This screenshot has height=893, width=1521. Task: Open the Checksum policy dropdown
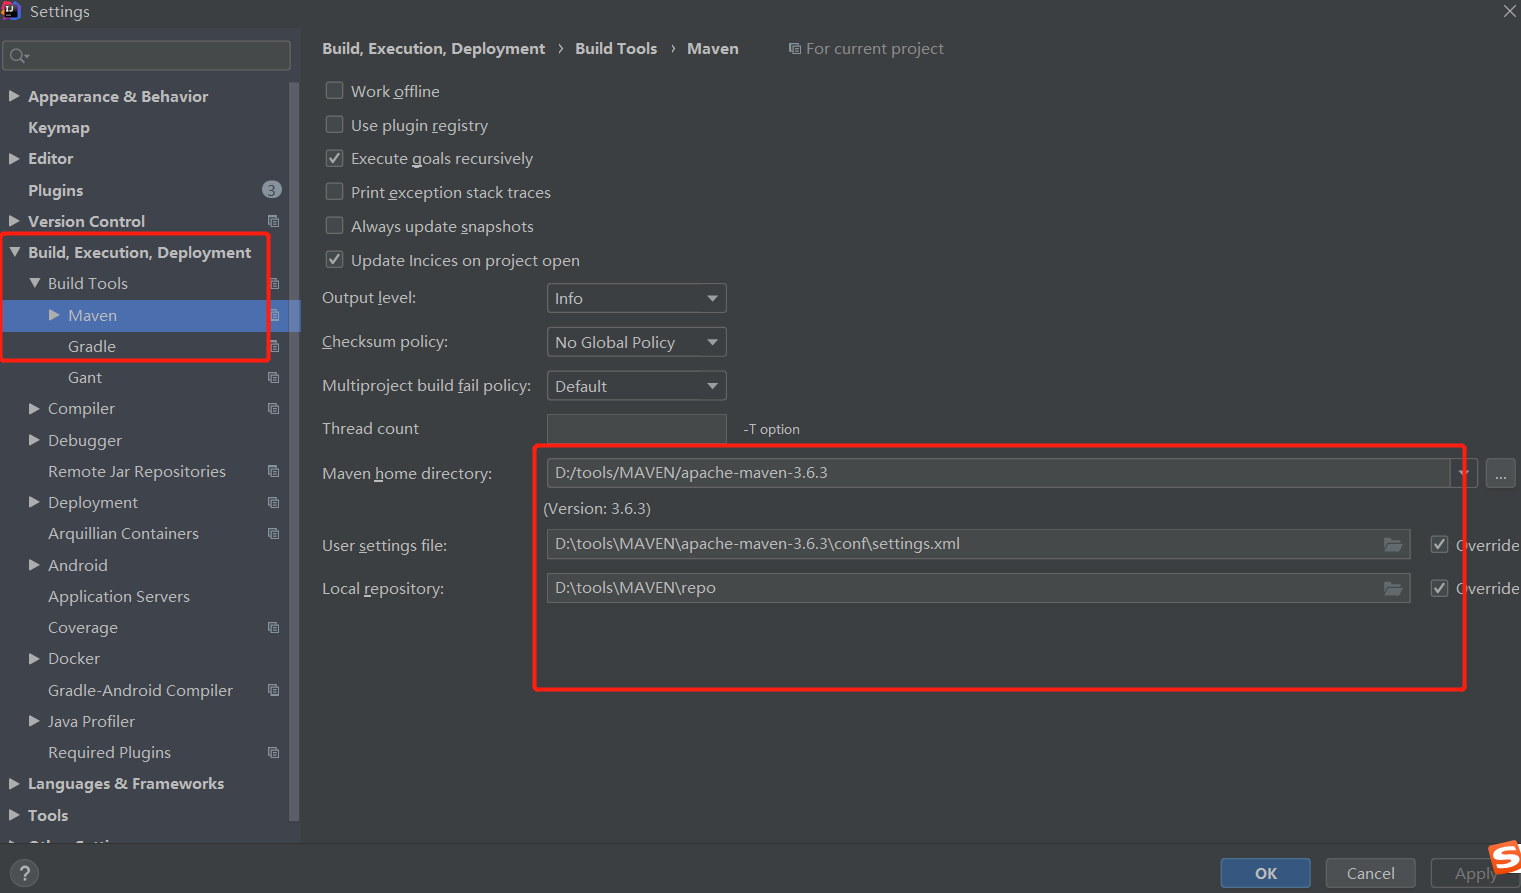636,342
